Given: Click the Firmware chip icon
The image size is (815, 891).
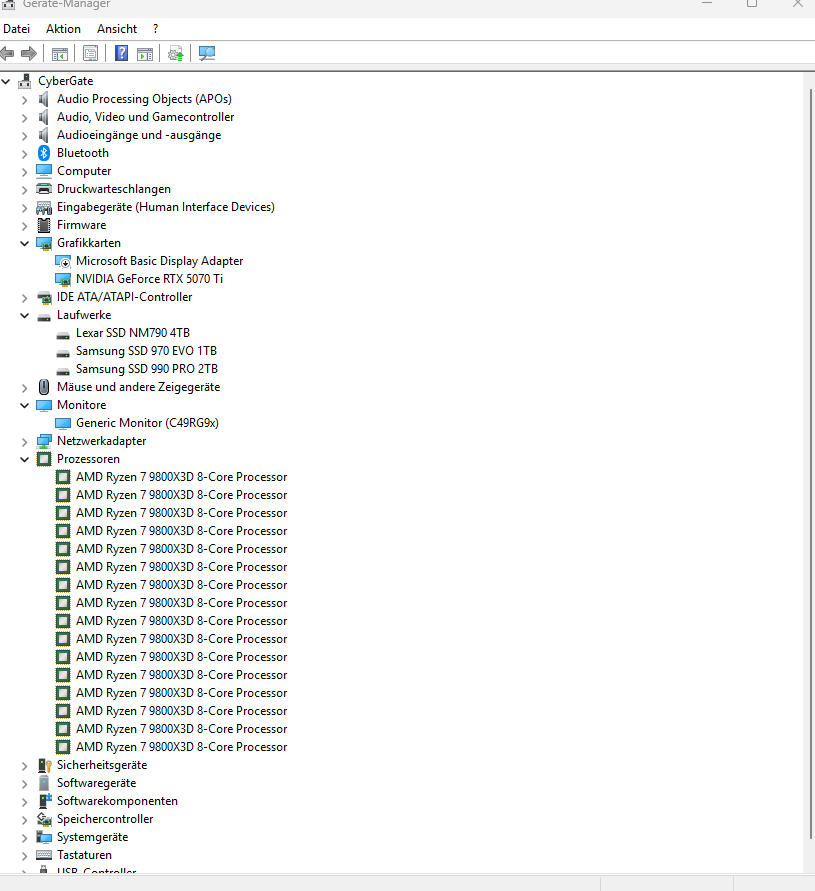Looking at the screenshot, I should click(x=44, y=225).
